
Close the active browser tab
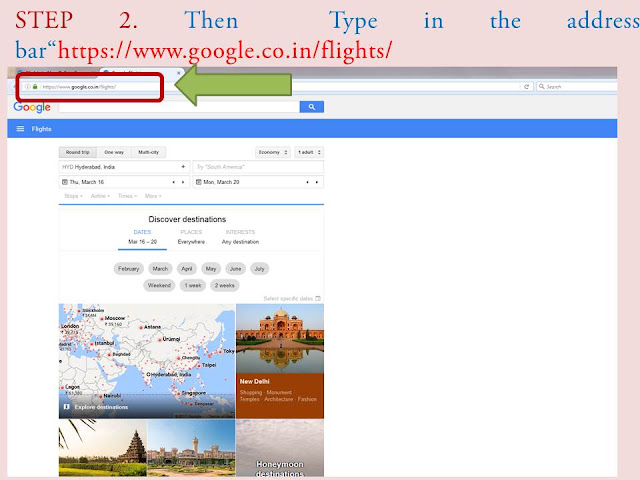point(178,73)
